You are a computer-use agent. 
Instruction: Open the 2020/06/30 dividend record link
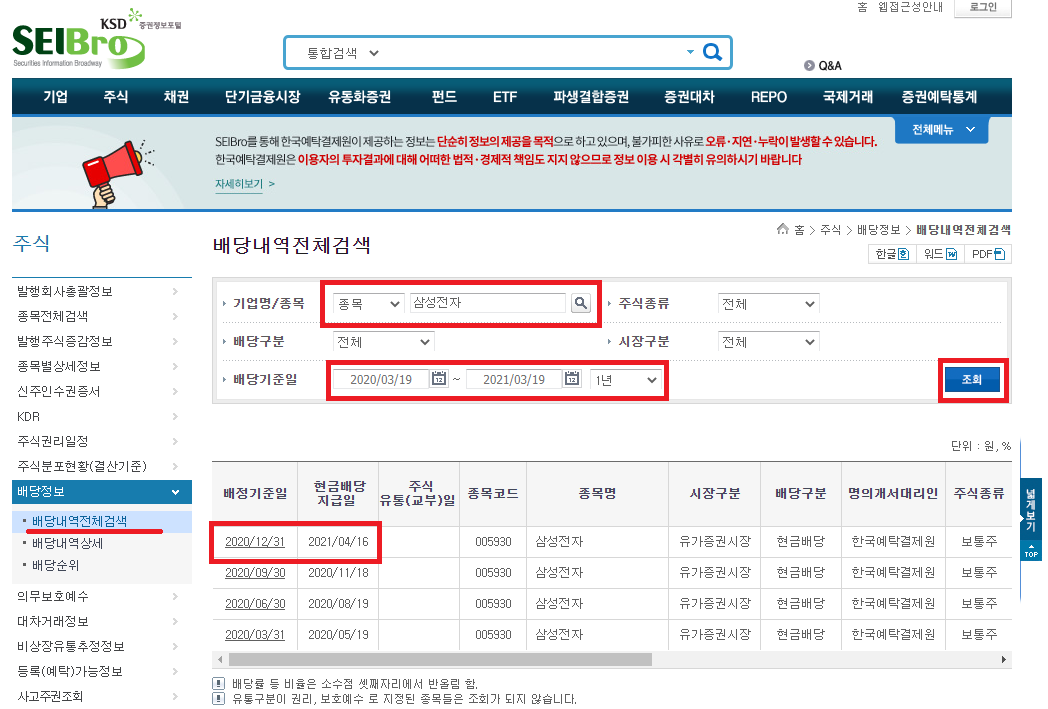tap(255, 603)
